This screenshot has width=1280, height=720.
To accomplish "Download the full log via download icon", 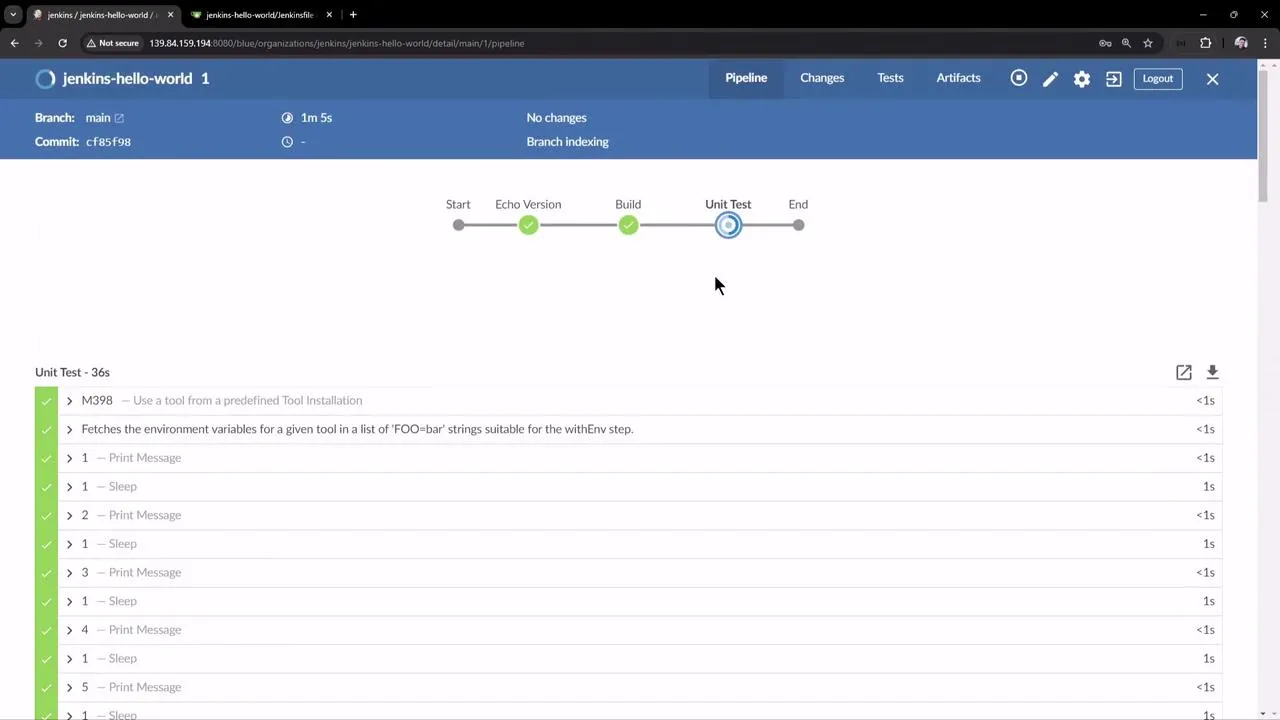I will 1212,372.
